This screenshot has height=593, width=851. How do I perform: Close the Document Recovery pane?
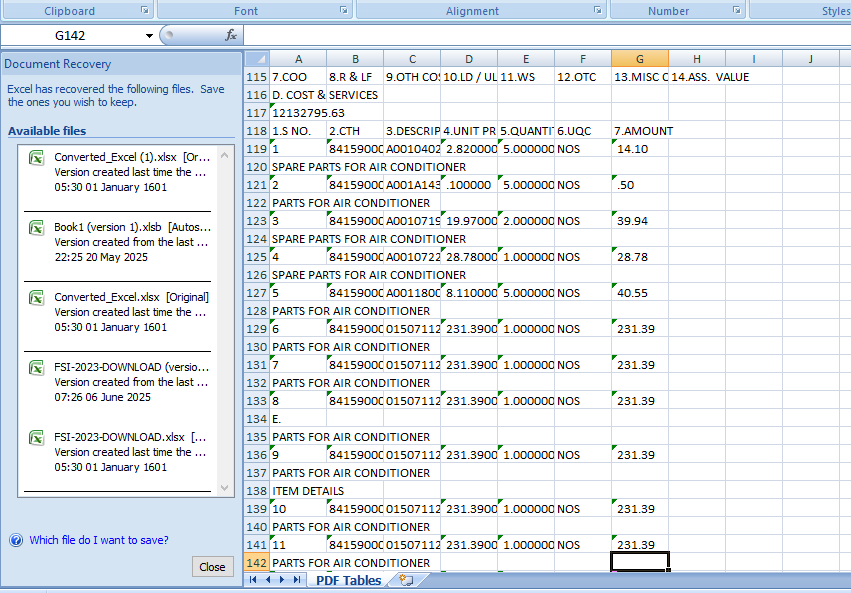click(212, 566)
